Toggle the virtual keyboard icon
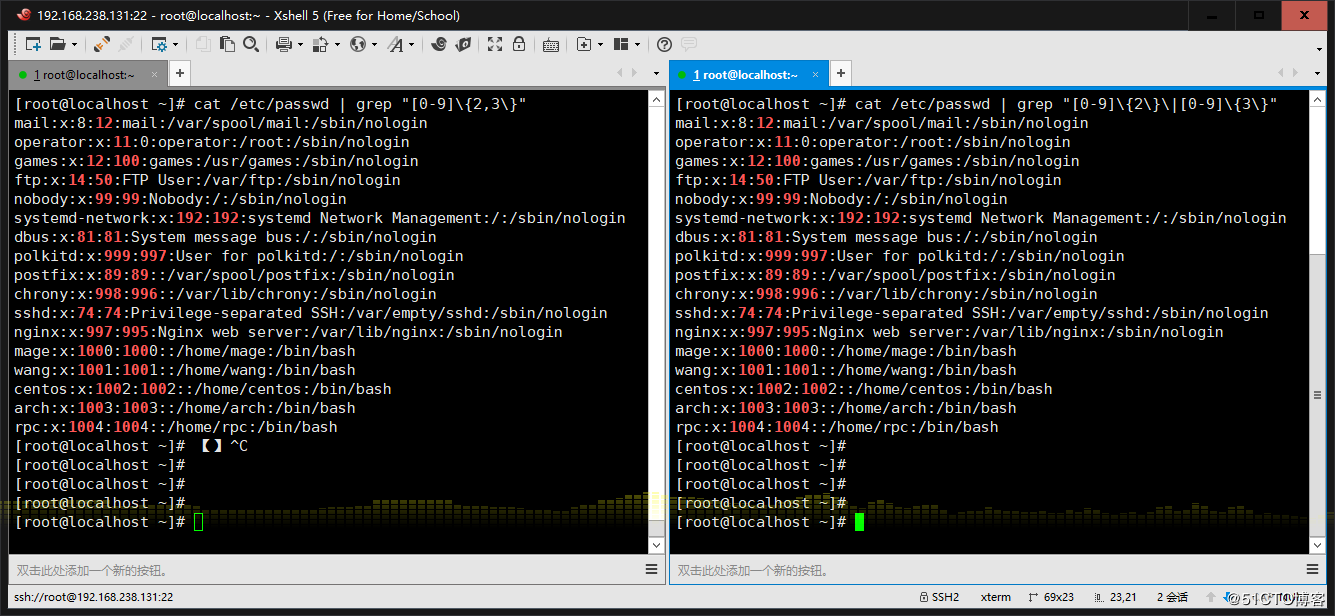 tap(551, 44)
